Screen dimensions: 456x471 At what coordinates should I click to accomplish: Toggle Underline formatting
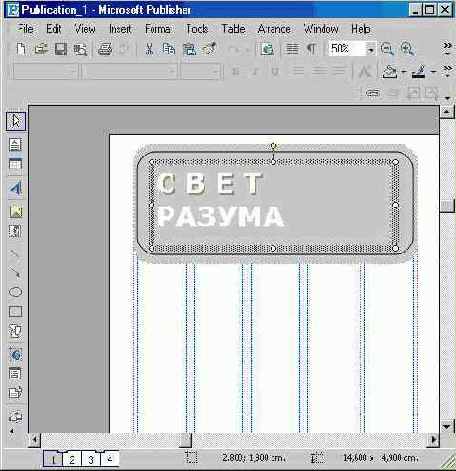click(275, 71)
